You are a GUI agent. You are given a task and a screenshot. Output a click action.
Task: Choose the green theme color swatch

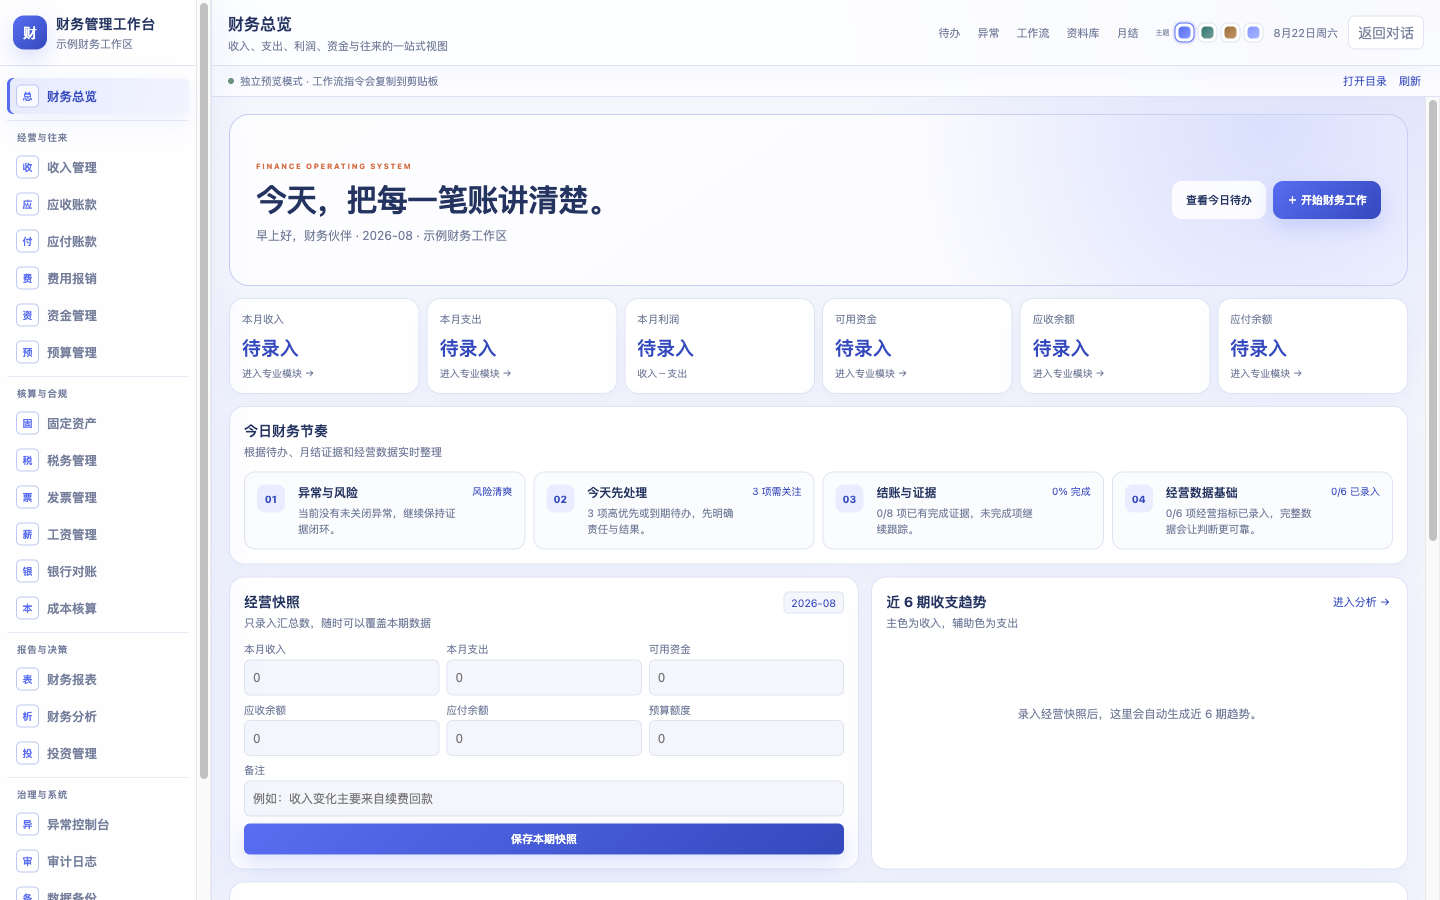click(x=1207, y=33)
